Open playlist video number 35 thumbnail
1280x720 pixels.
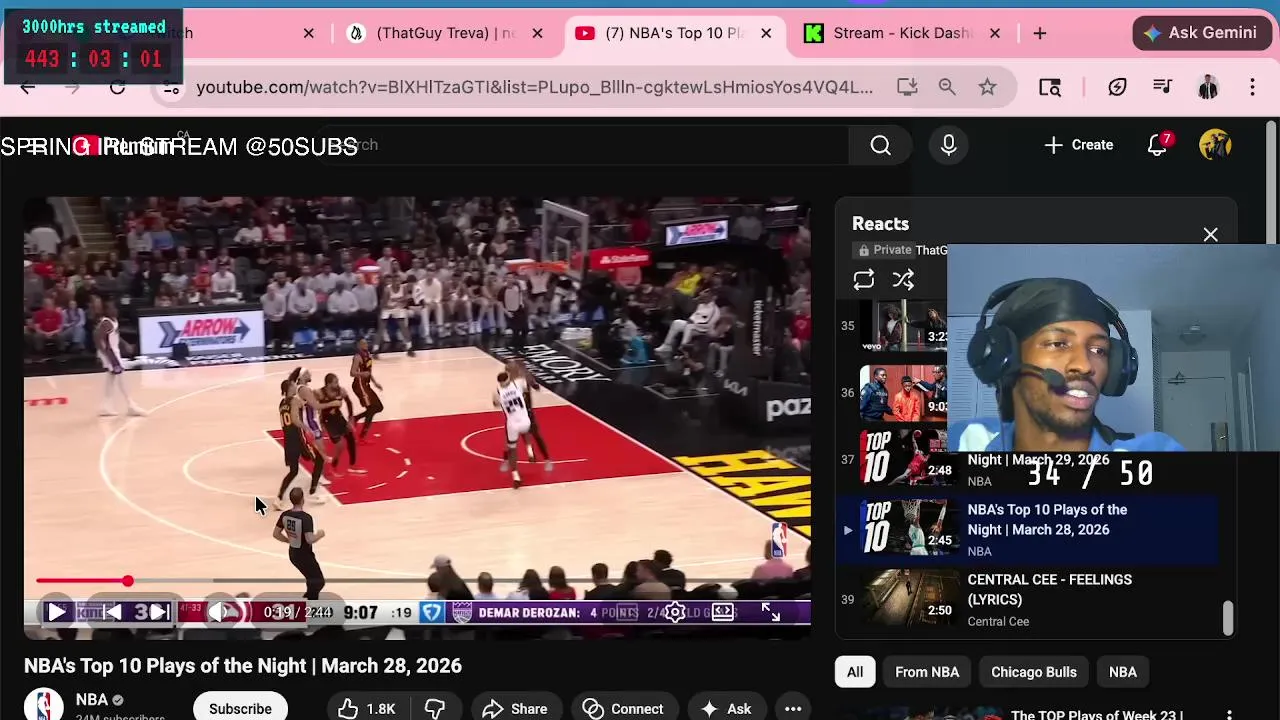903,325
